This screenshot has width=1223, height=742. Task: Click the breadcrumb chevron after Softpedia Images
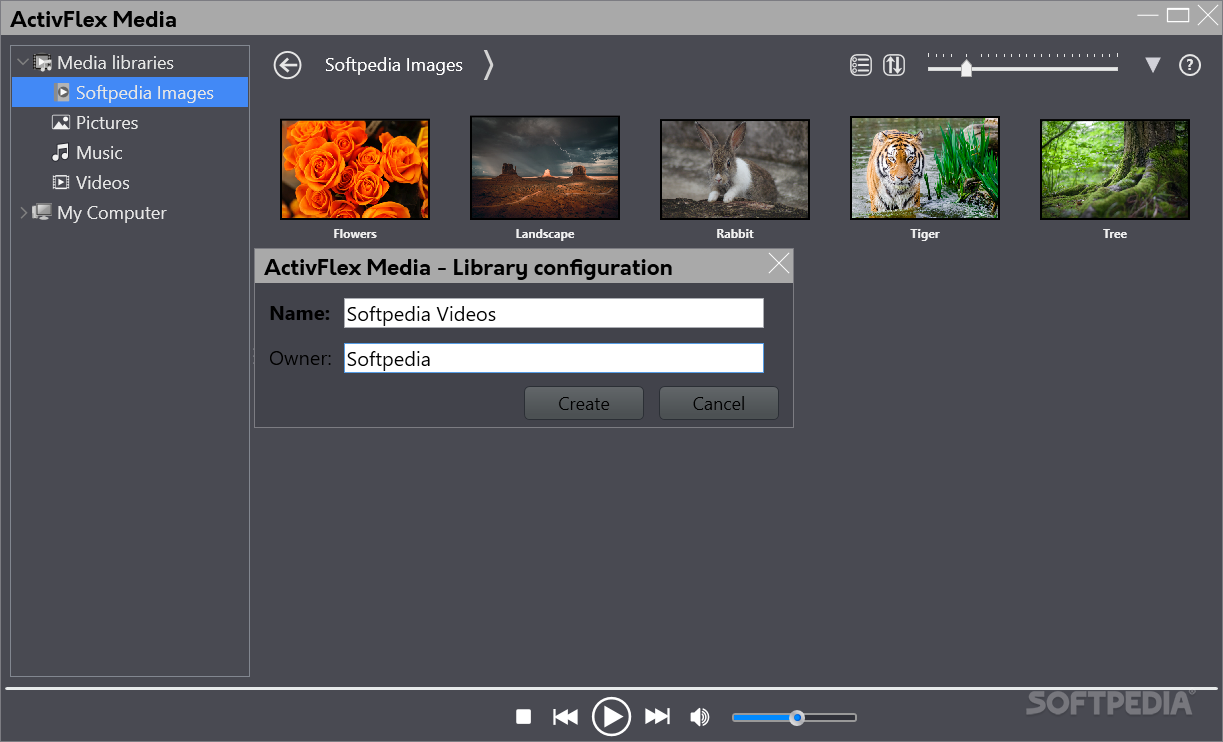coord(488,65)
